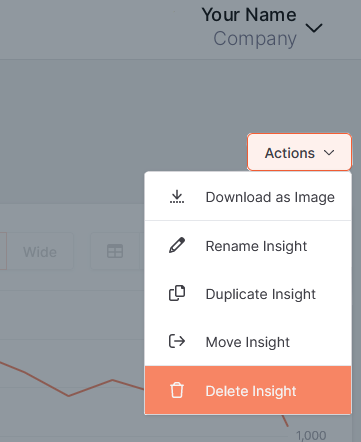Open the Your Name profile
Screen dimensions: 361x442
coord(249,15)
